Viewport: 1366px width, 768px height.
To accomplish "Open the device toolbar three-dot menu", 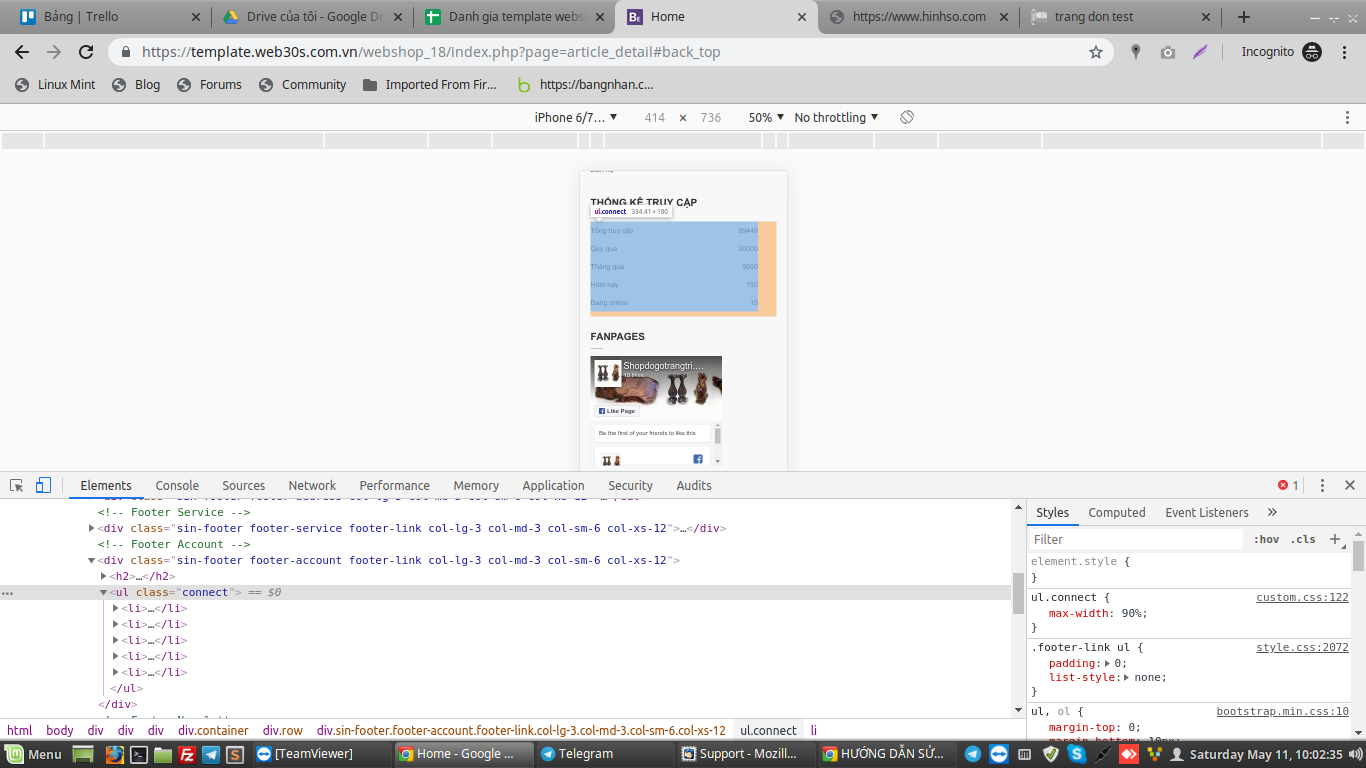I will [x=1347, y=117].
